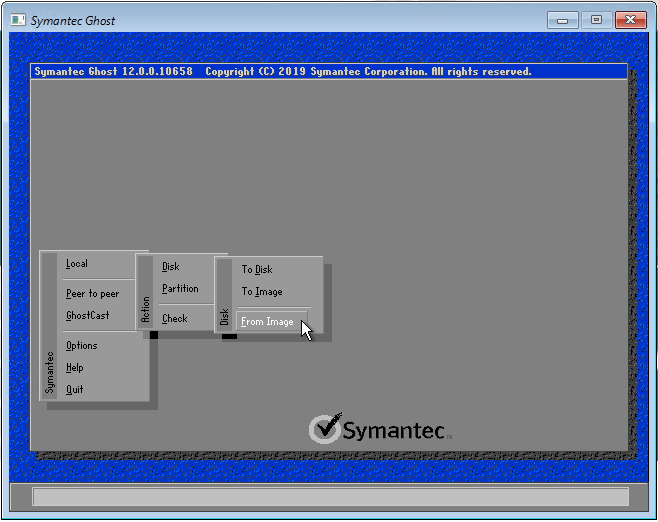Click the highlighted From Image entry

coord(272,322)
